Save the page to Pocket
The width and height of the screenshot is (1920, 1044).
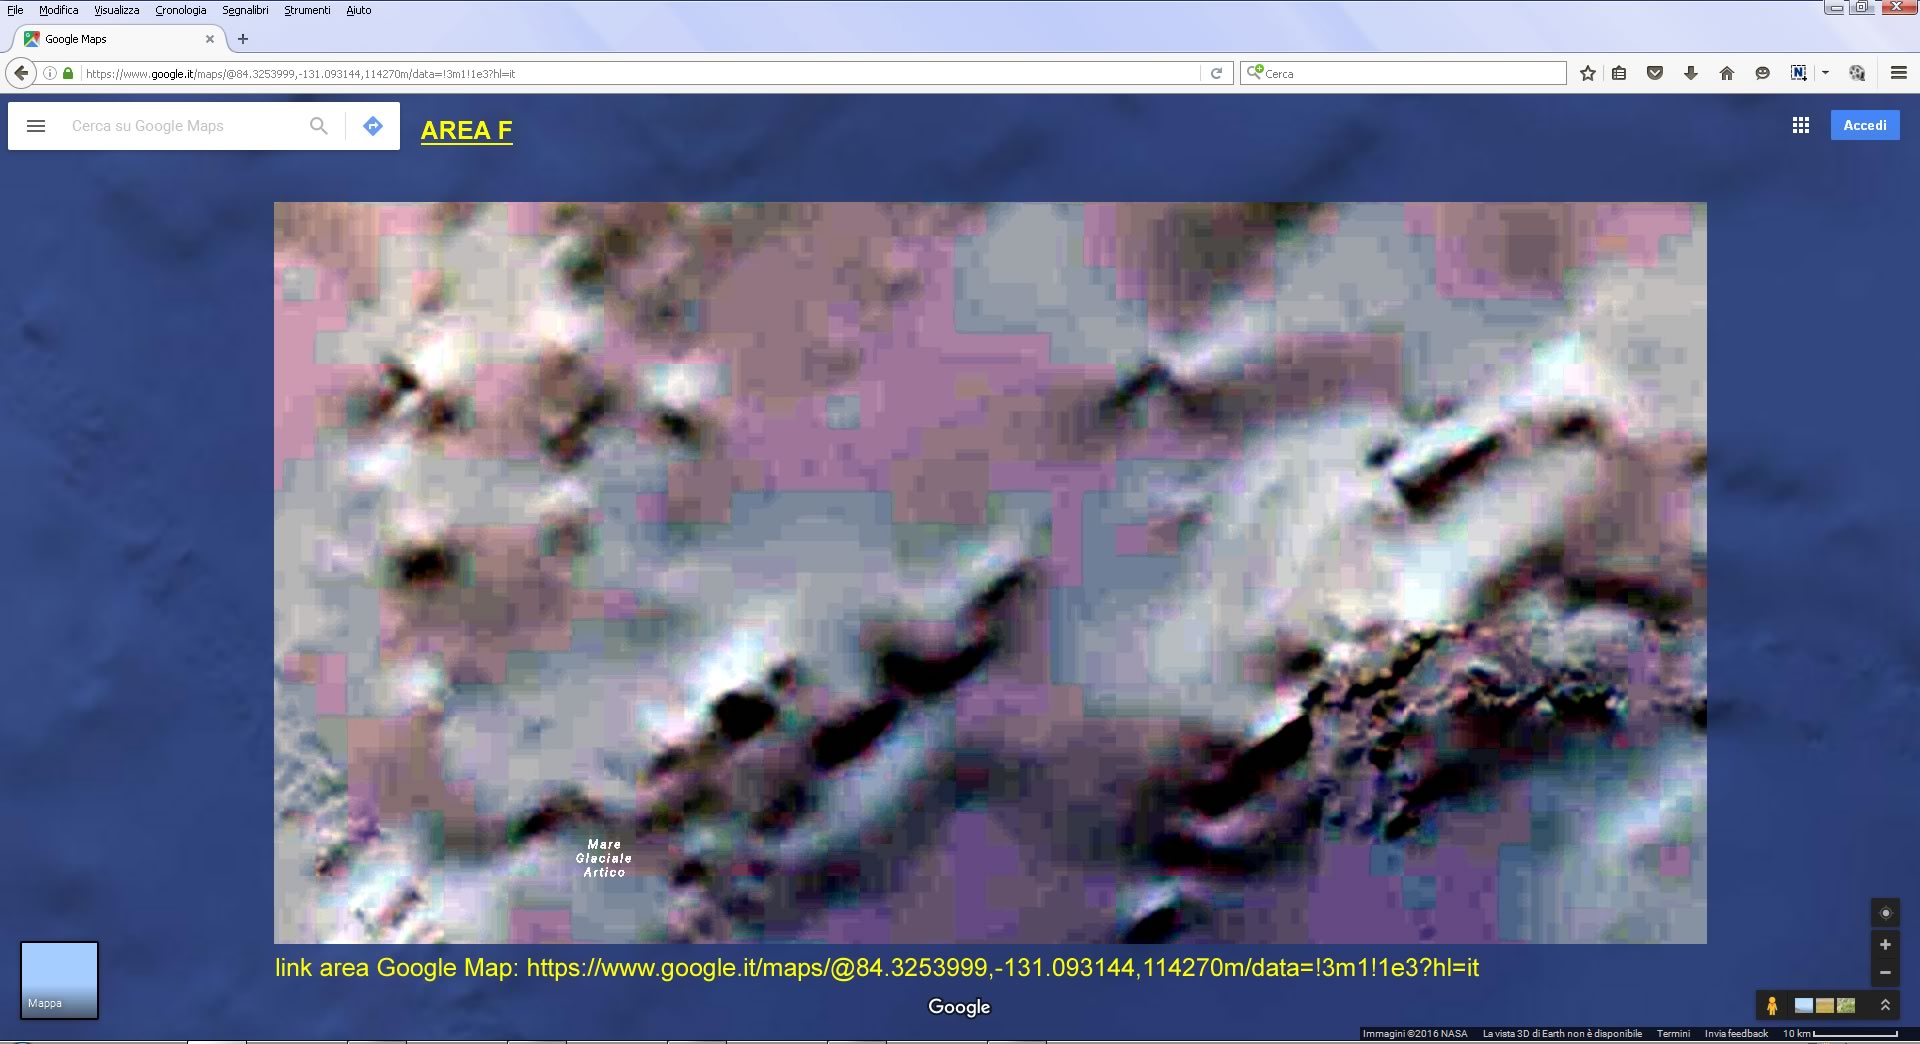(1655, 73)
